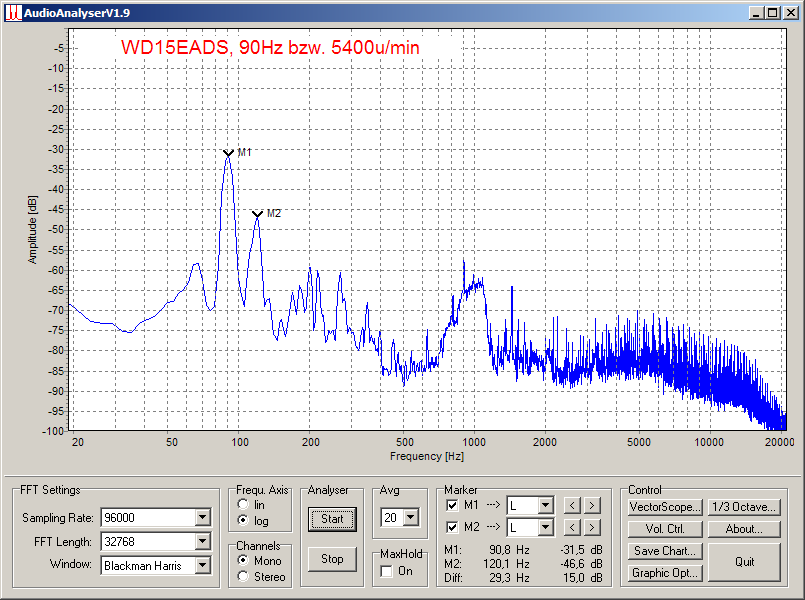This screenshot has height=600, width=805.
Task: Open the M2 channel dropdown
Action: coord(545,527)
